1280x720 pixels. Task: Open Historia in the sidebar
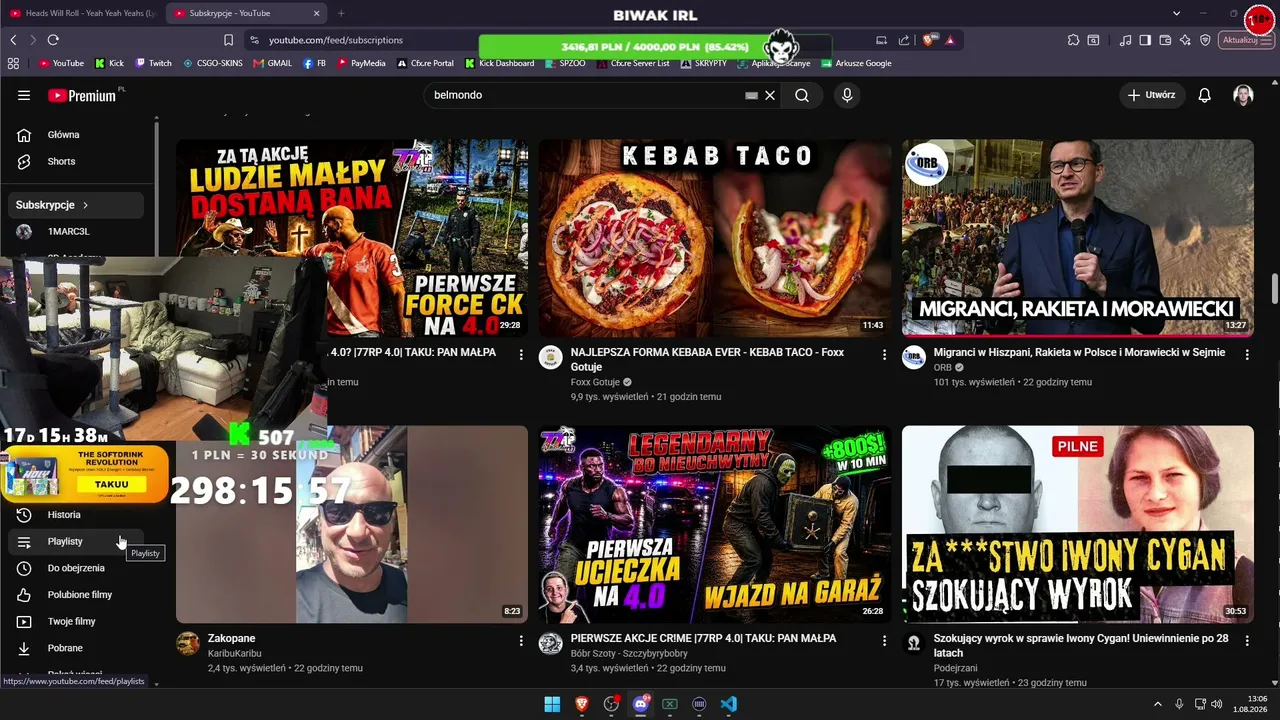[x=78, y=515]
